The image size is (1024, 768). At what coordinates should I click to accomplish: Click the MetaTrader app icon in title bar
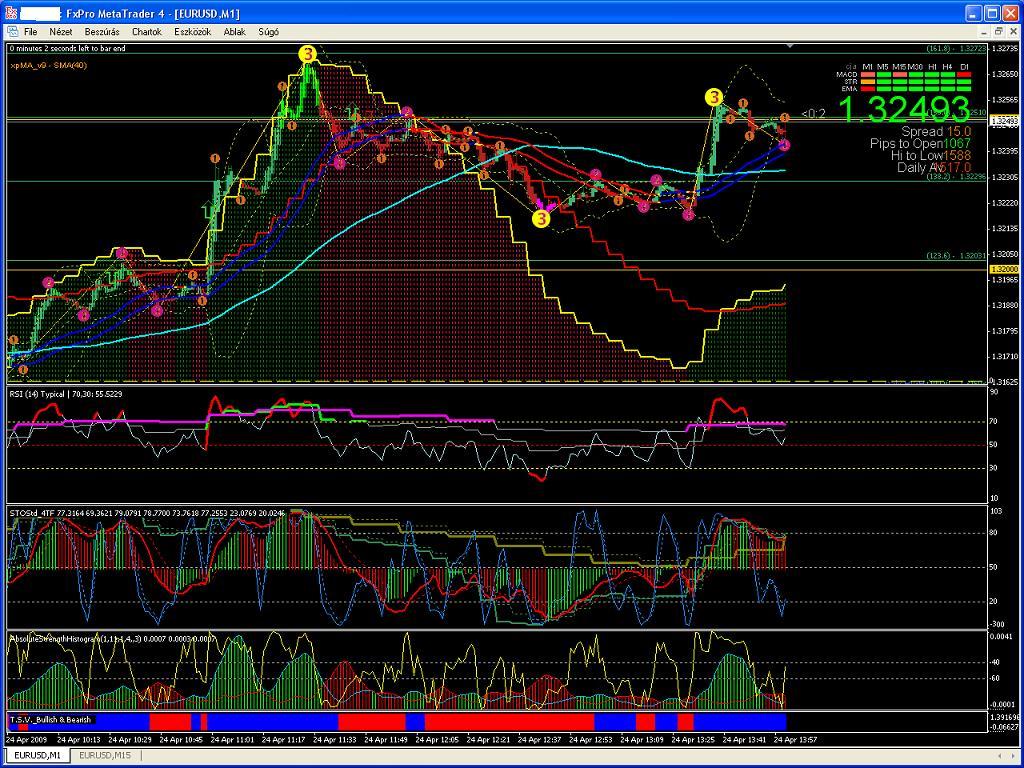coord(12,13)
